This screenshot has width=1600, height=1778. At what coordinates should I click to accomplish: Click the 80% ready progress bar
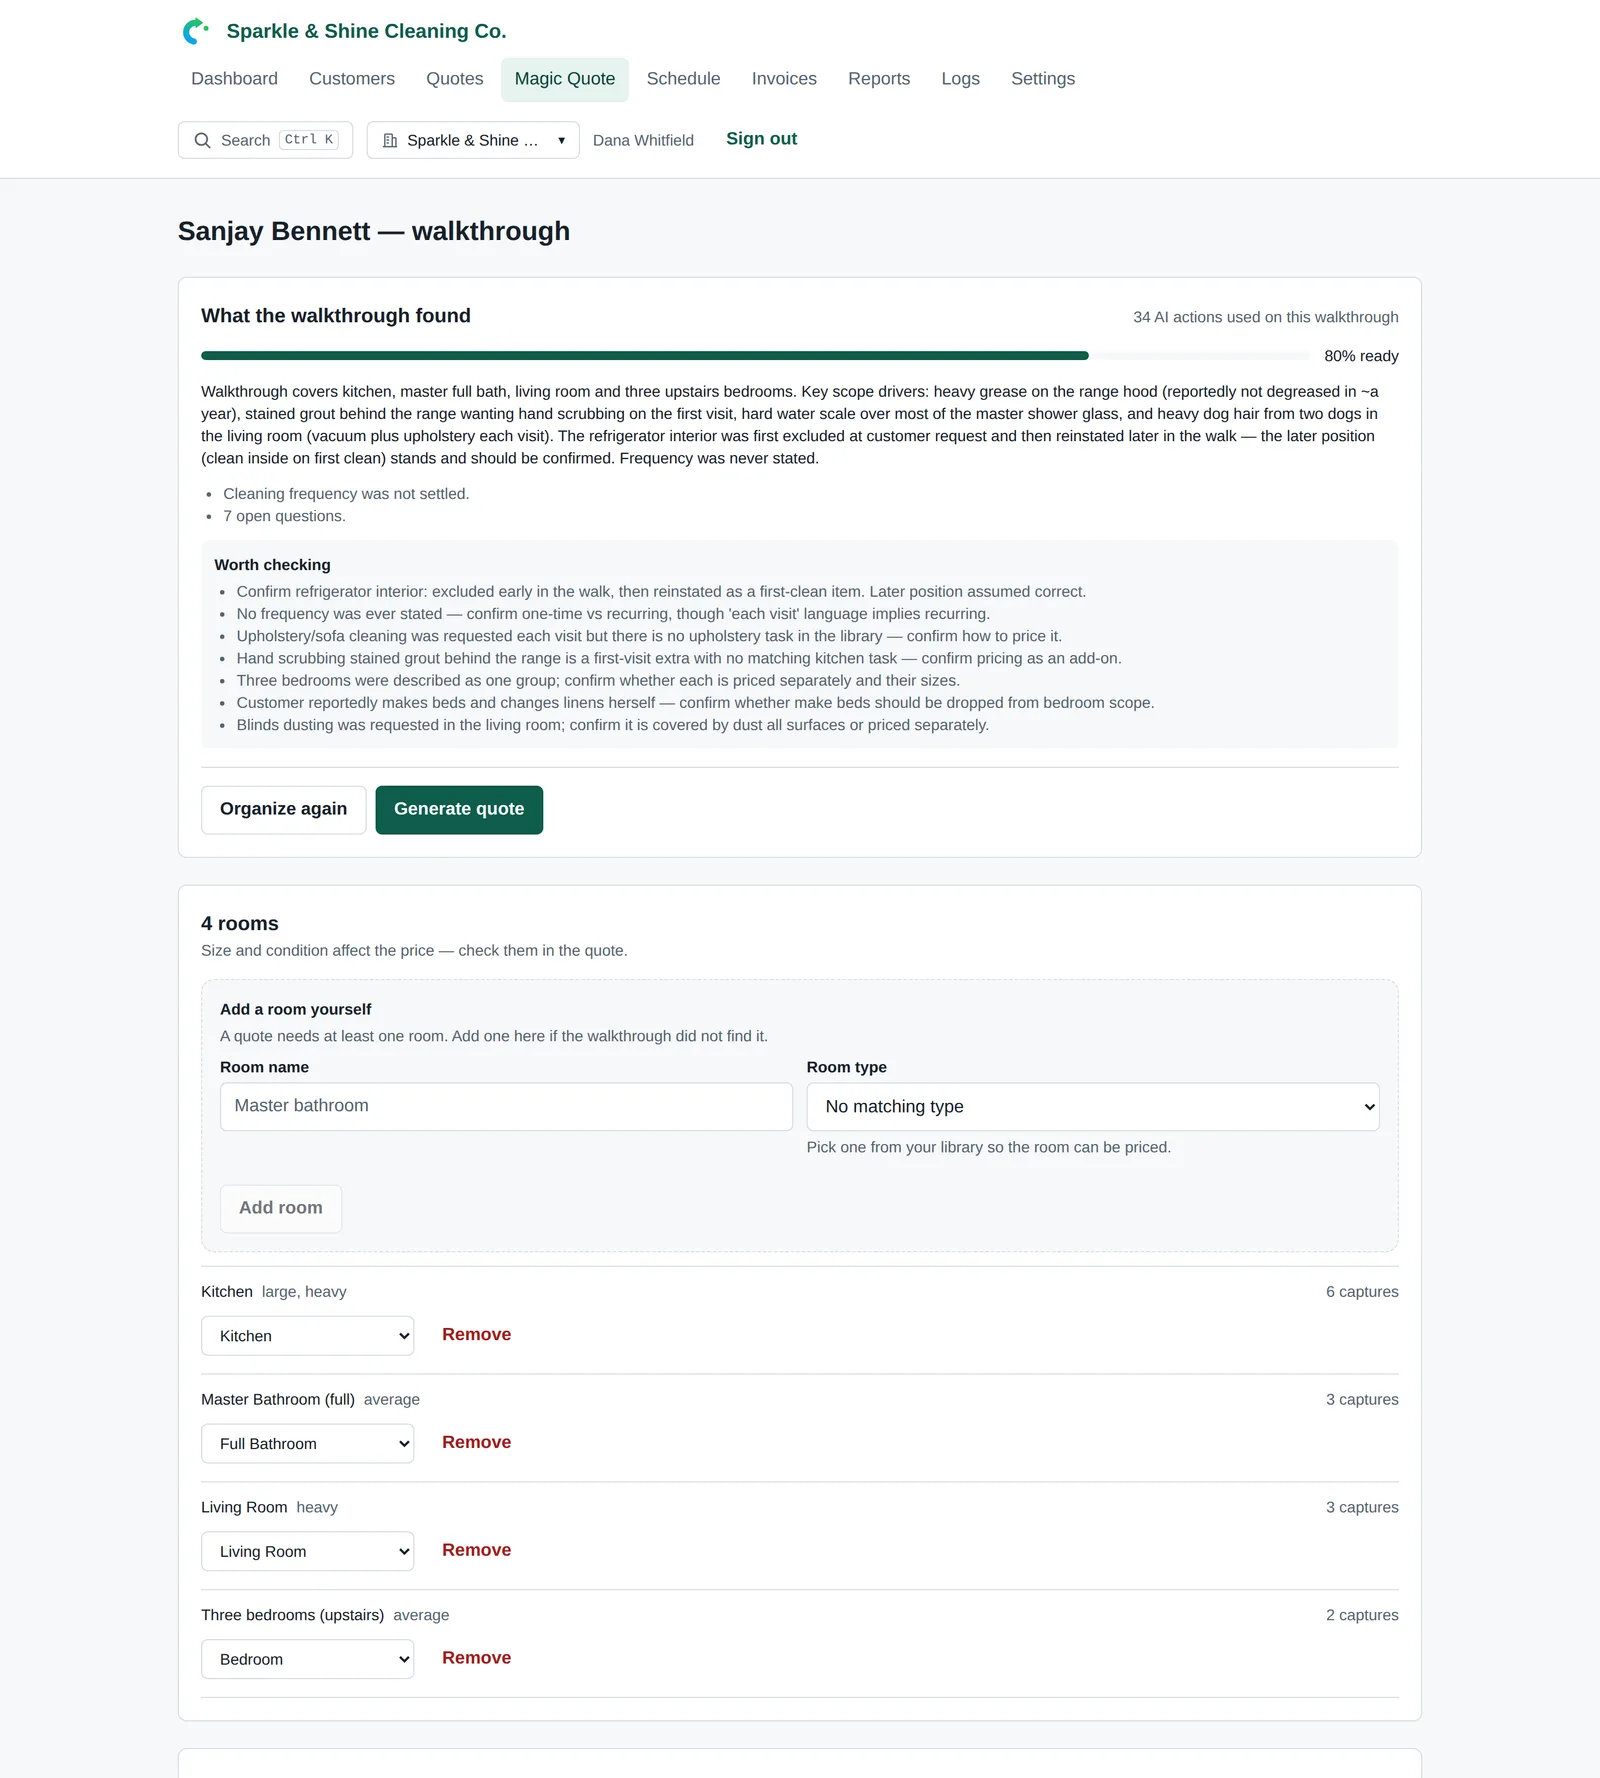tap(755, 356)
